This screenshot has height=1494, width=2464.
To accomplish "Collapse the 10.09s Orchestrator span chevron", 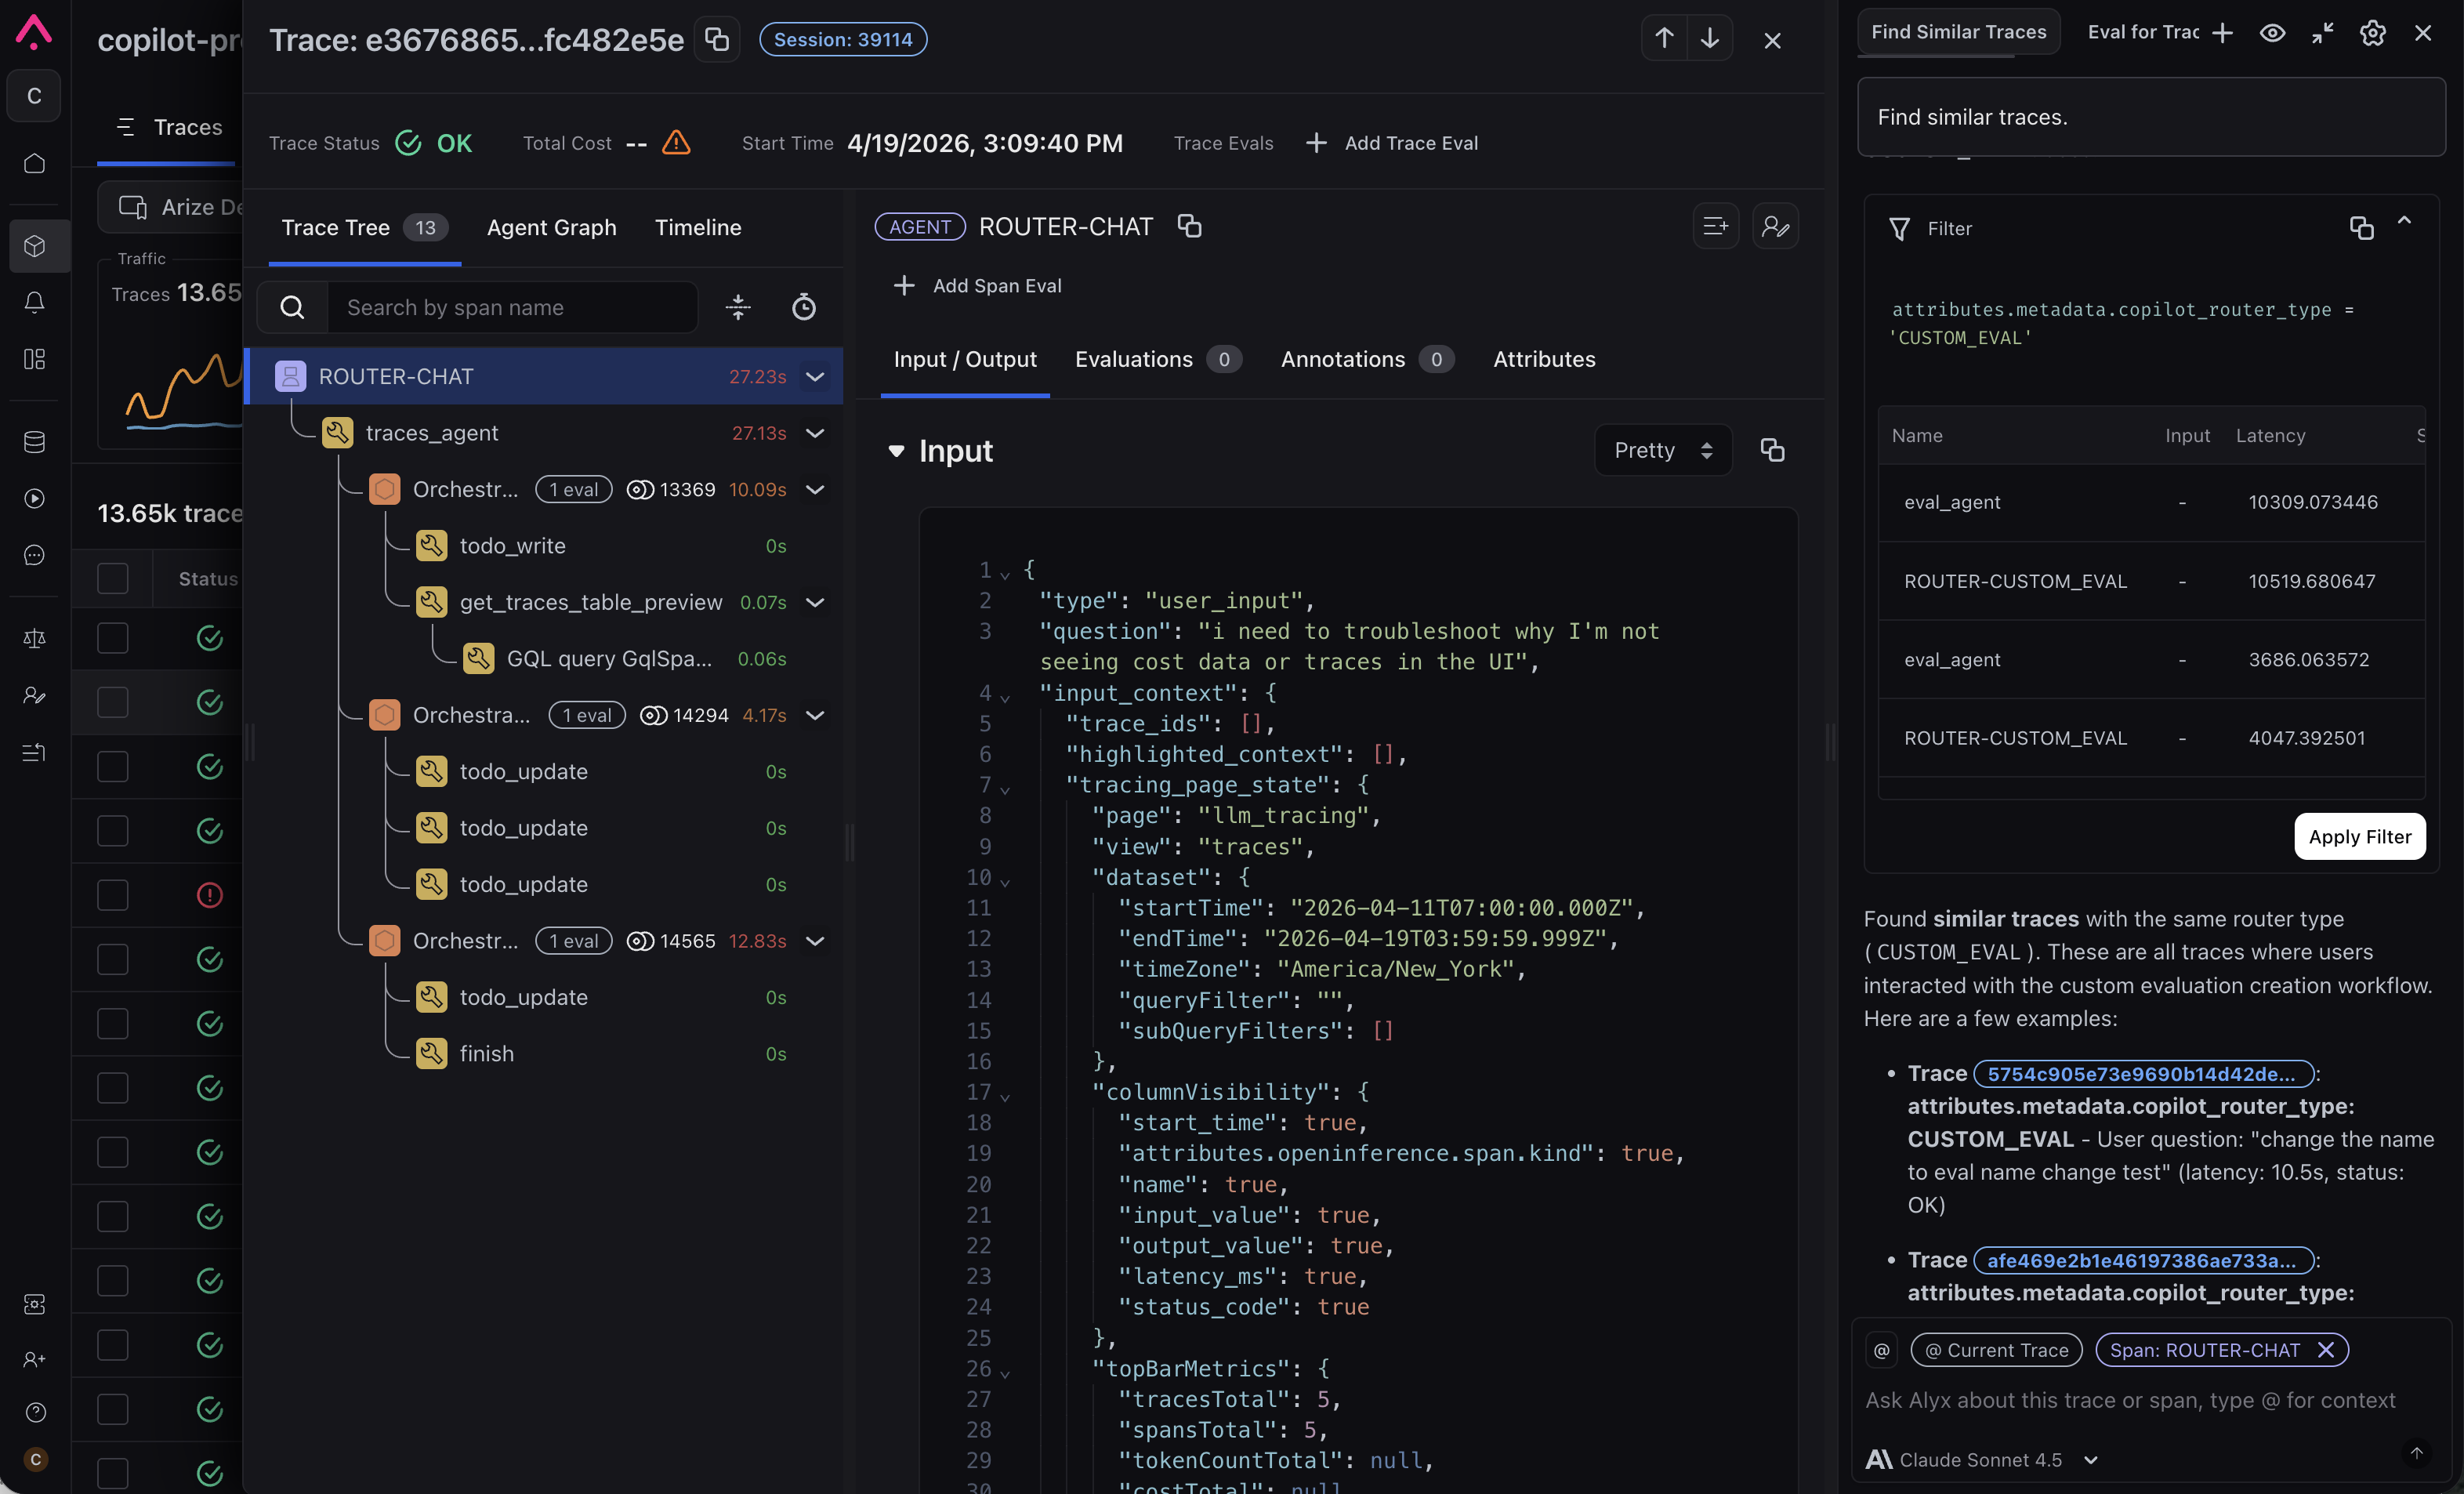I will pos(815,489).
